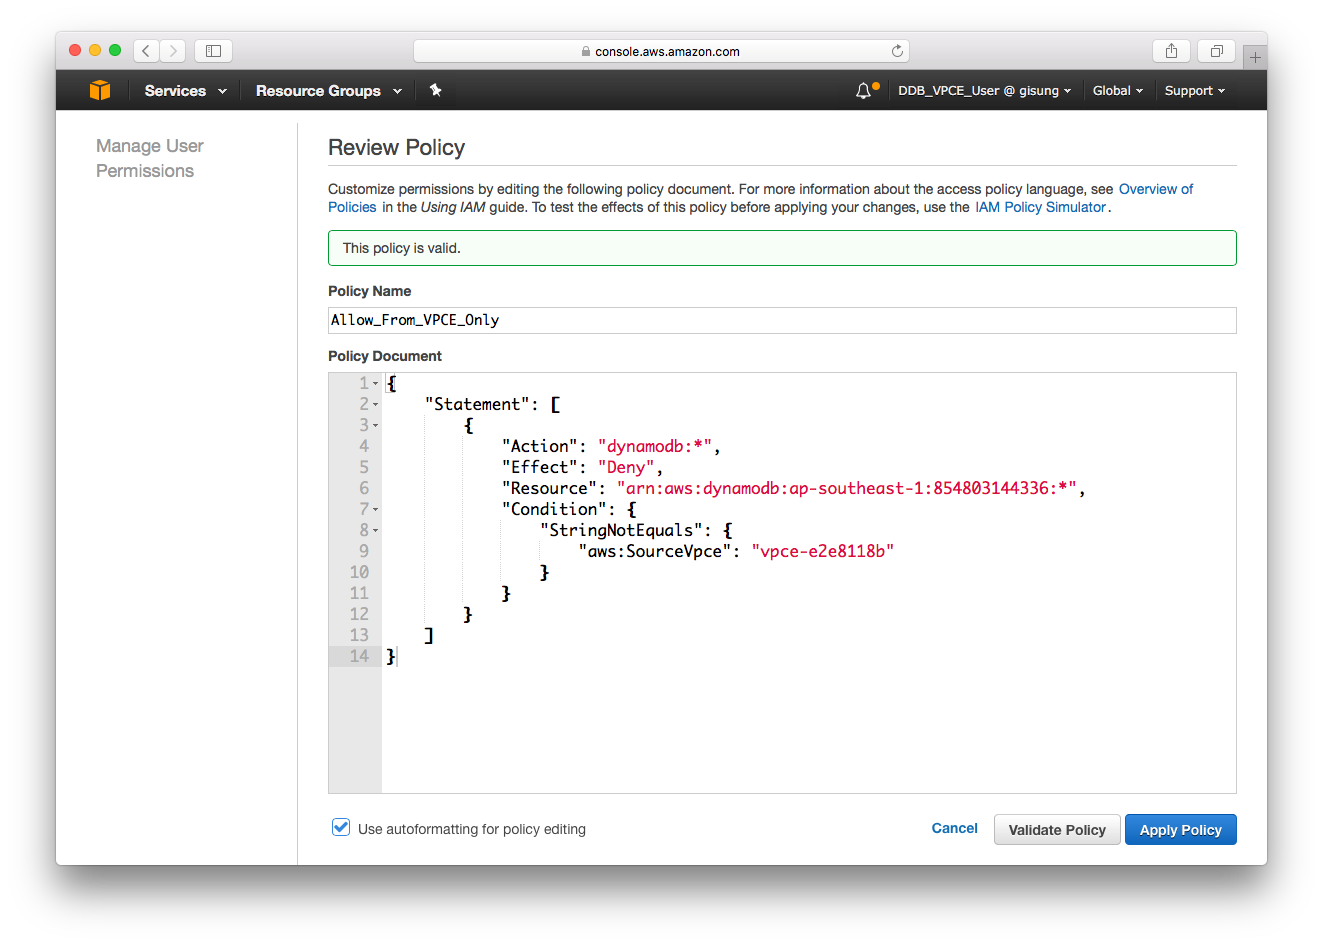Open the Support menu
Viewport: 1323px width, 945px height.
[1193, 90]
